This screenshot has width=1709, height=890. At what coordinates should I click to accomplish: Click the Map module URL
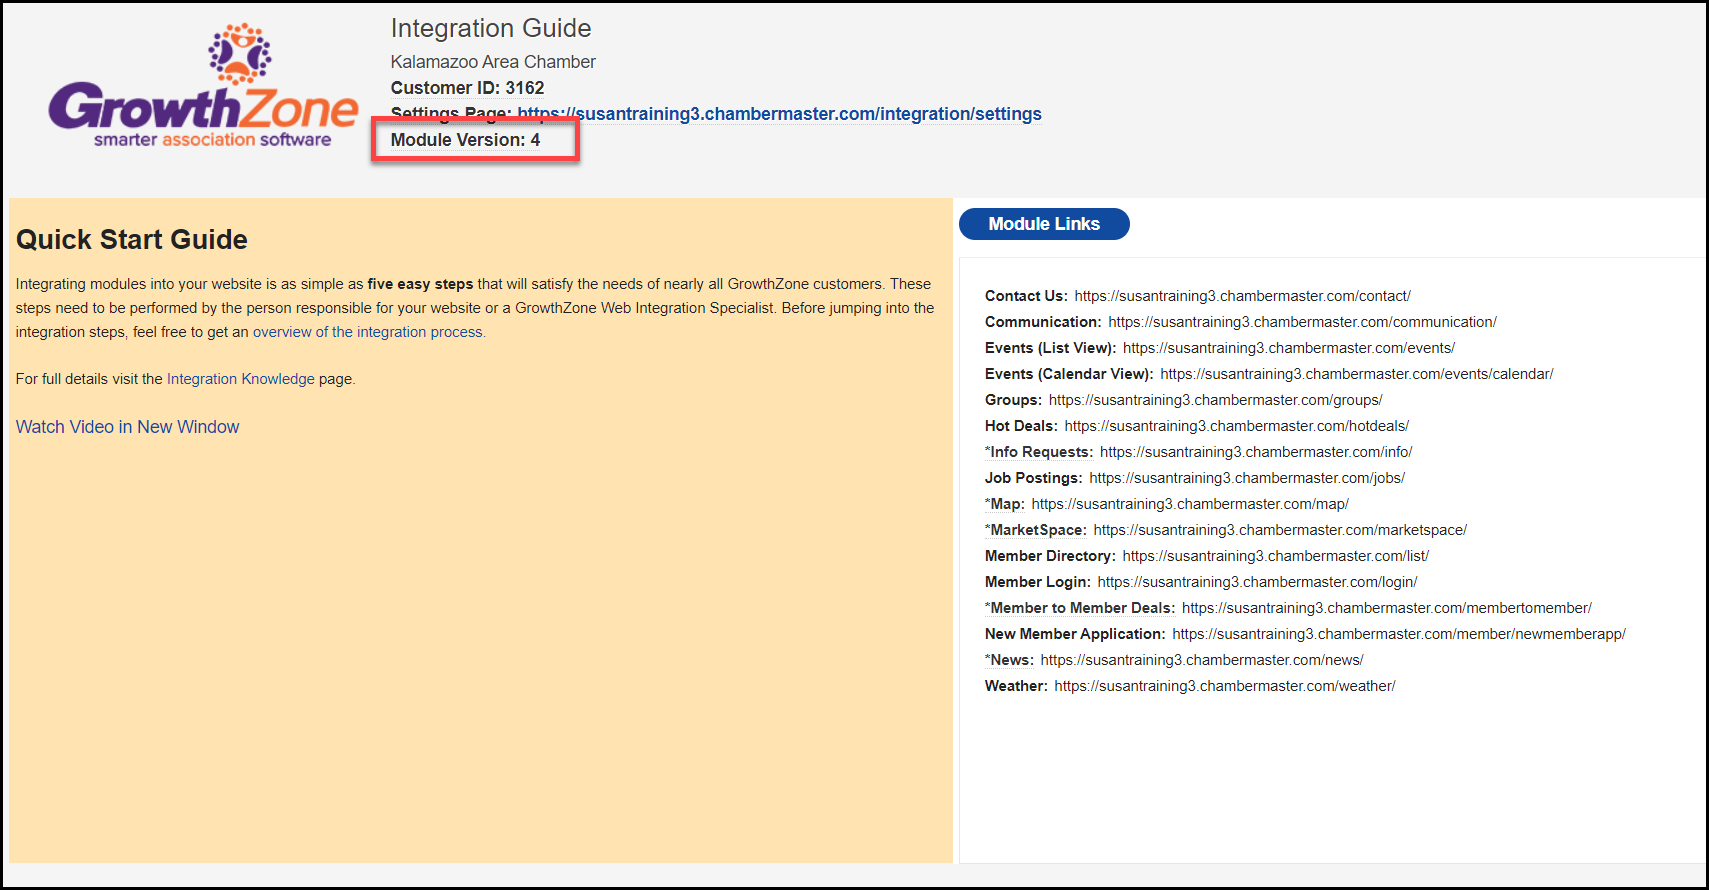(x=1190, y=504)
